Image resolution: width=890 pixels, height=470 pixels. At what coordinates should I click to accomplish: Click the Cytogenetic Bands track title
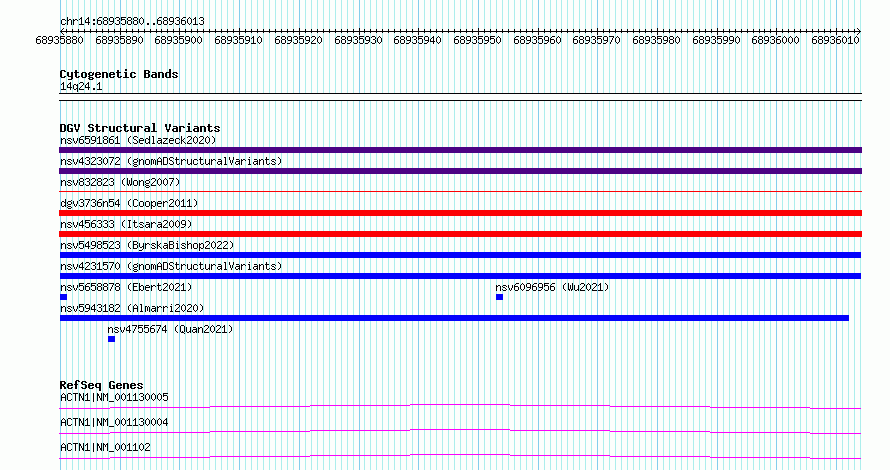[119, 74]
